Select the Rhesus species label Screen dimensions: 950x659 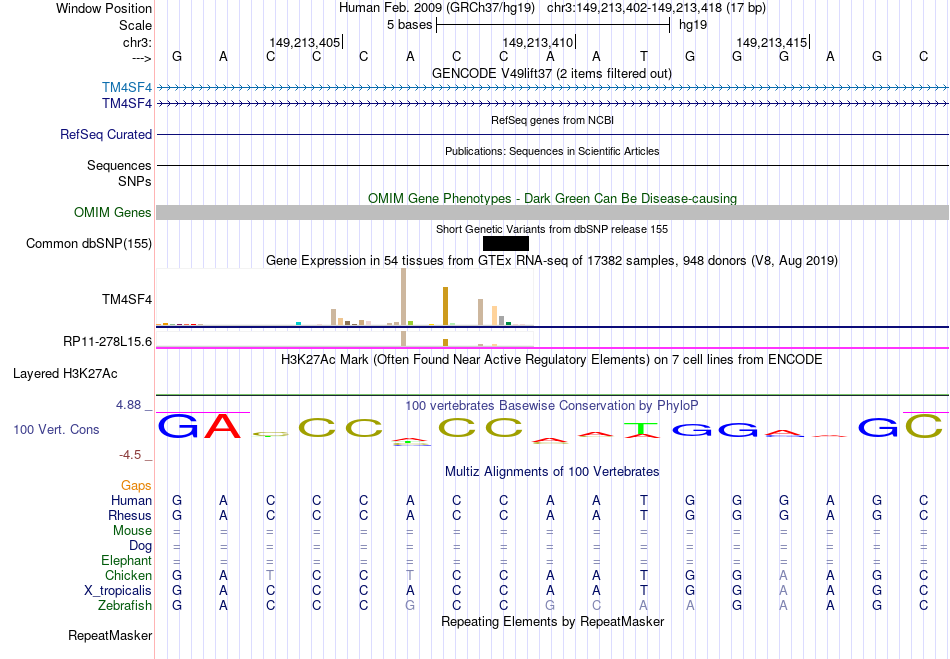point(130,515)
